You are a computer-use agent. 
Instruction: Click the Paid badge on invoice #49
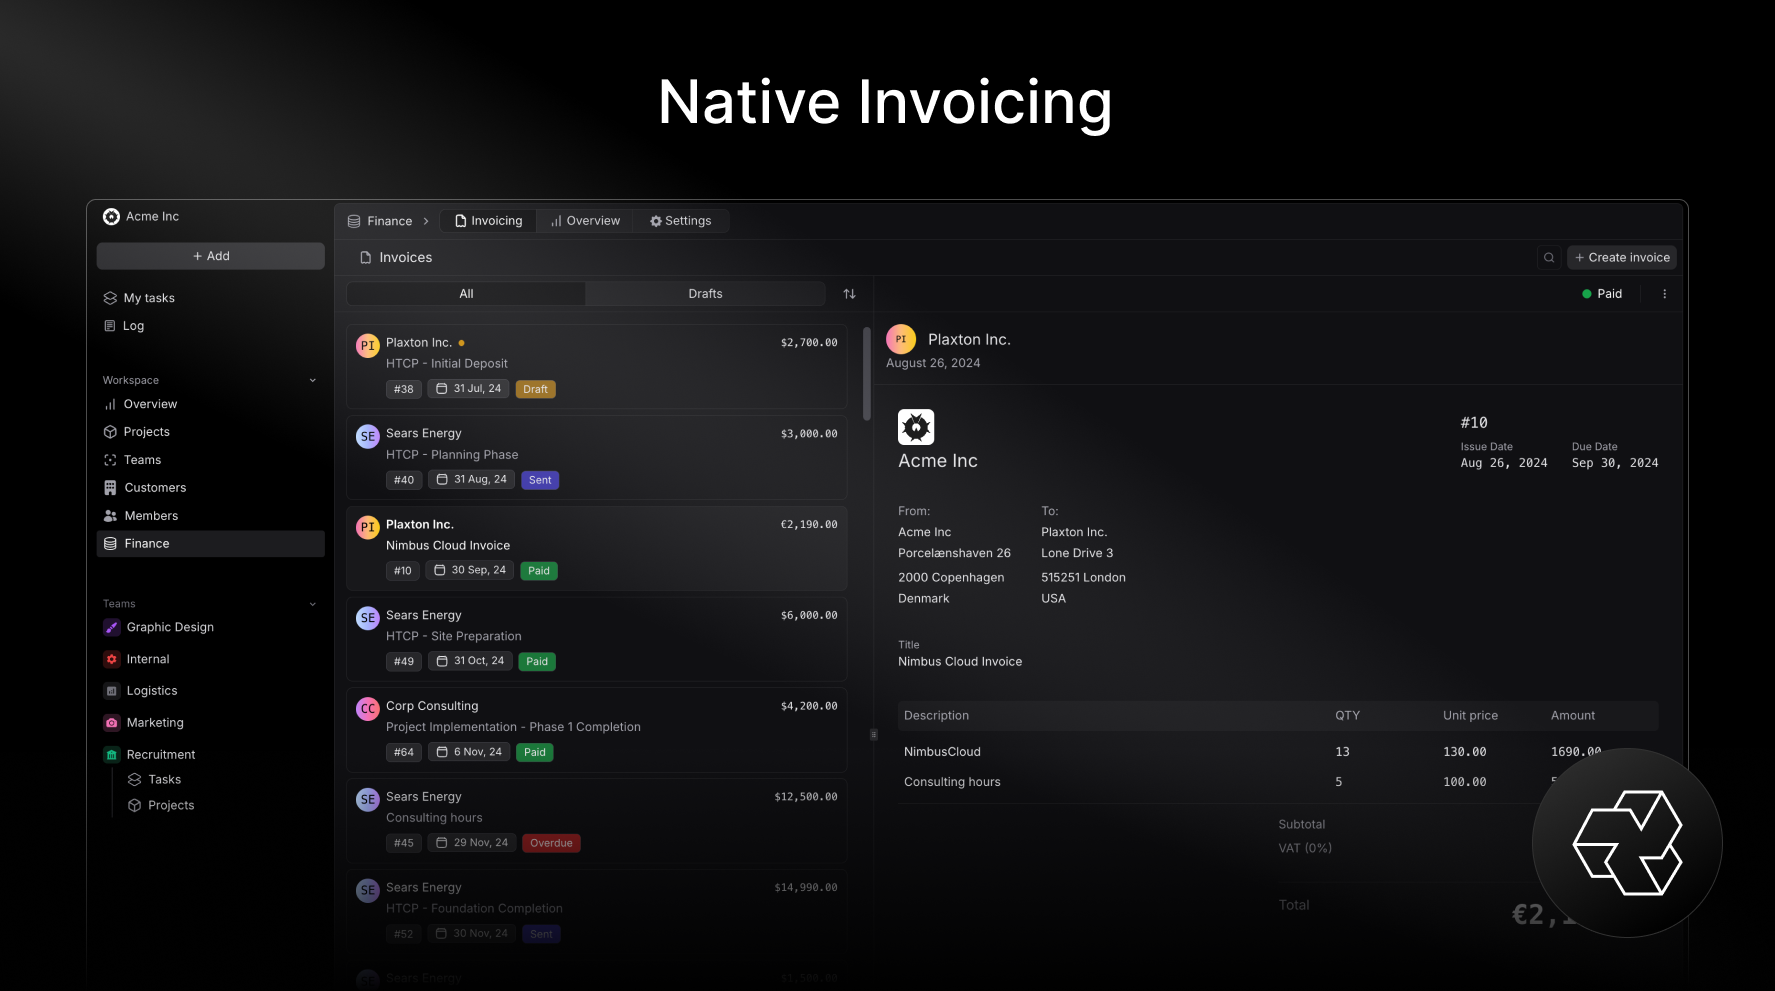tap(537, 662)
